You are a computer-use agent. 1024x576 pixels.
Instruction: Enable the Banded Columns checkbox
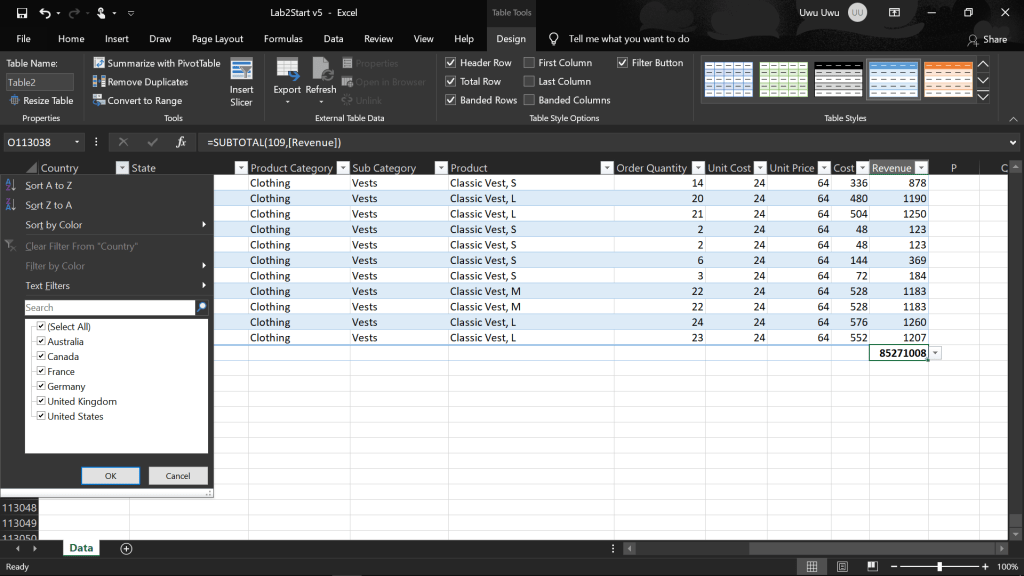[529, 101]
